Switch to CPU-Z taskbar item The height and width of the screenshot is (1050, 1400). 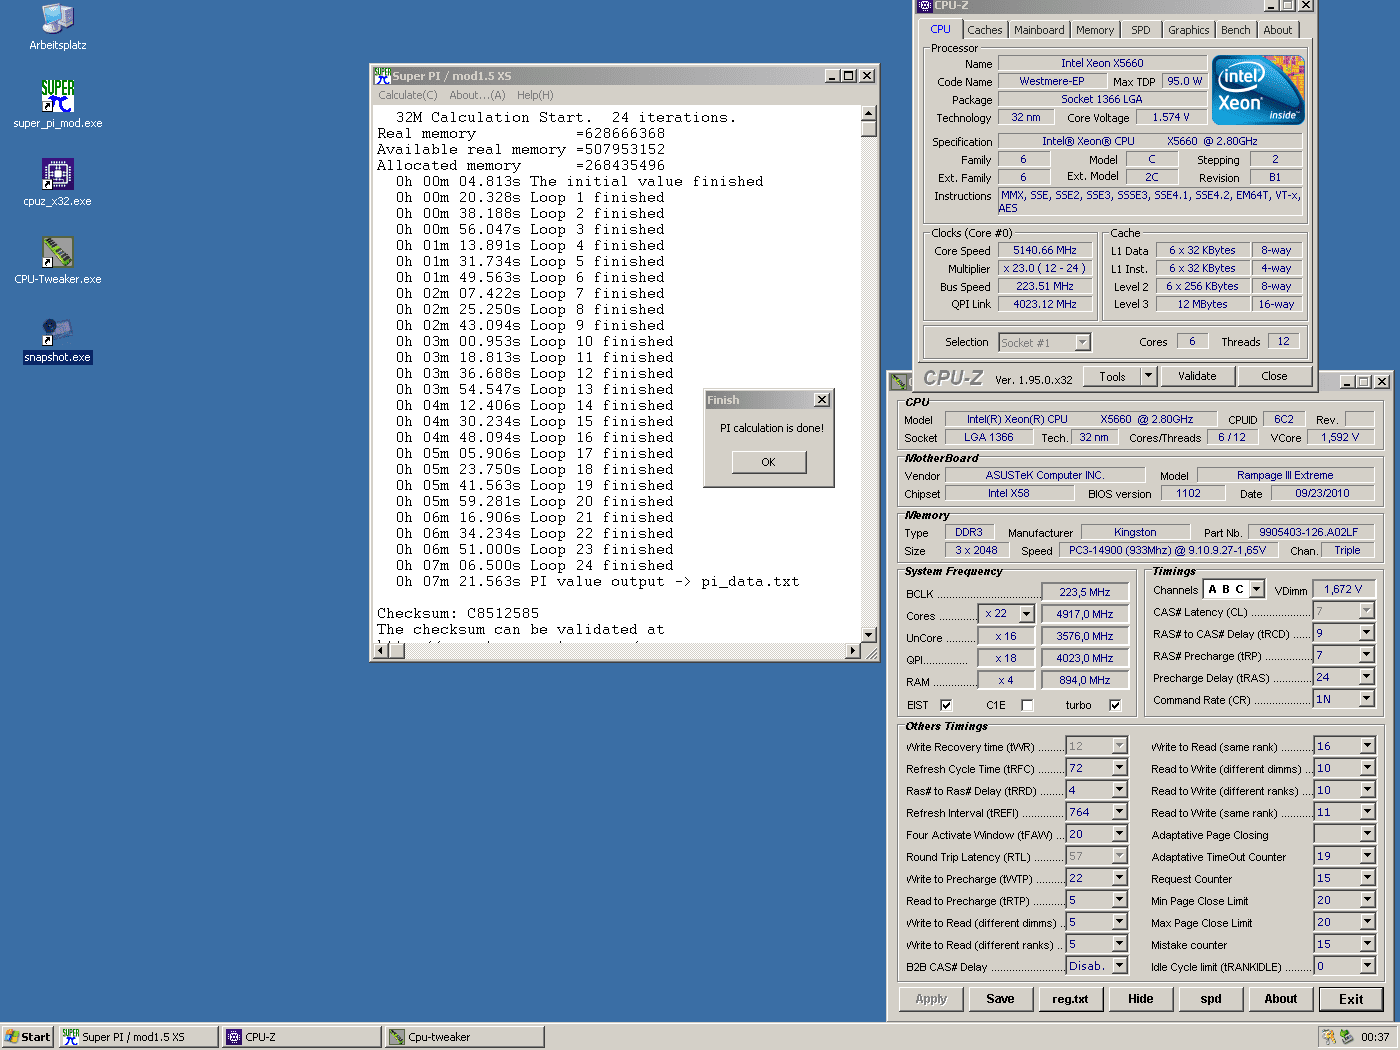coord(301,1037)
